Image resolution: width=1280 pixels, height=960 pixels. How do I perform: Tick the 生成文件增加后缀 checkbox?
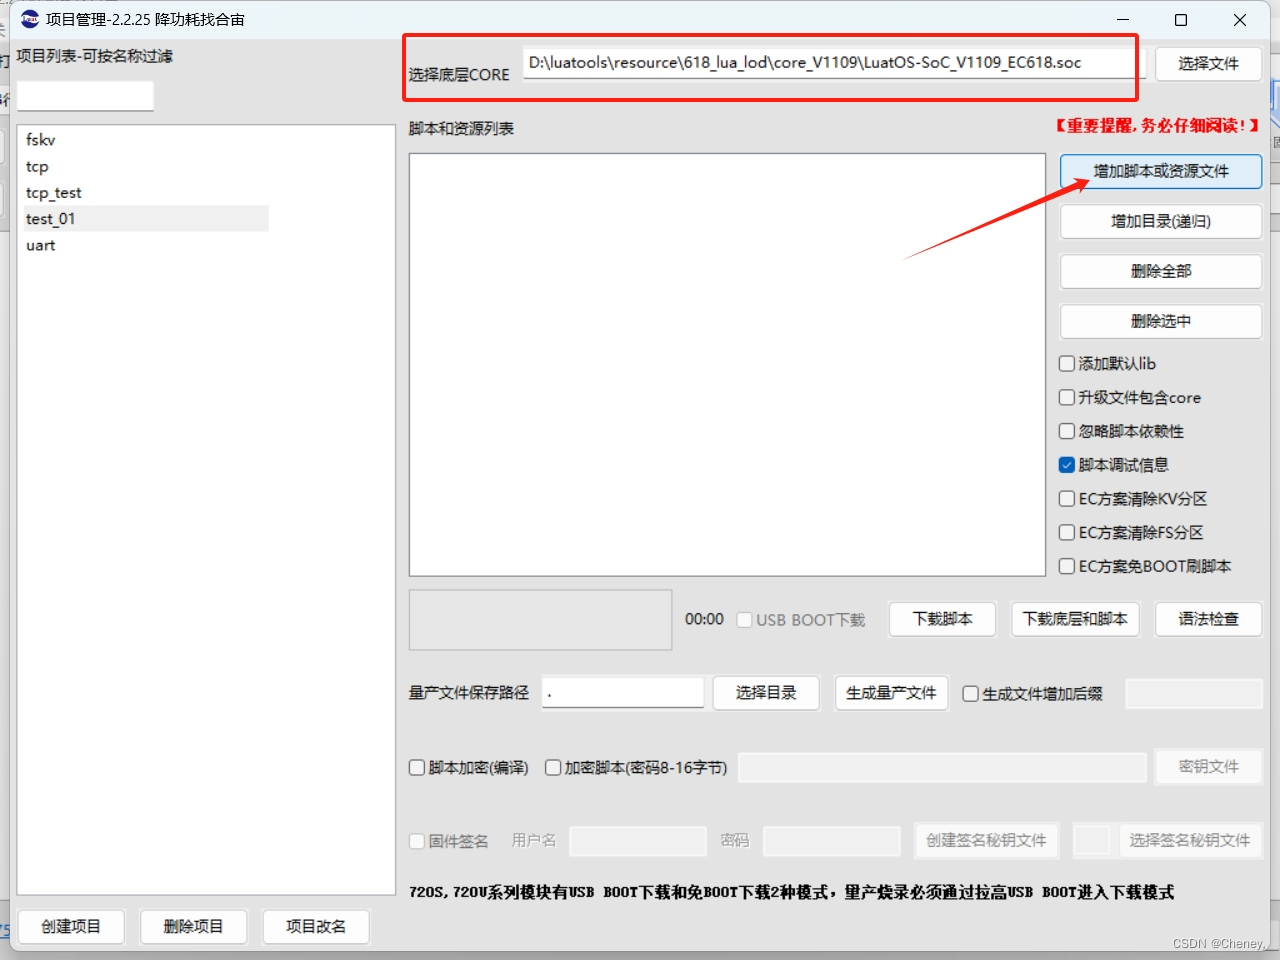tap(970, 694)
